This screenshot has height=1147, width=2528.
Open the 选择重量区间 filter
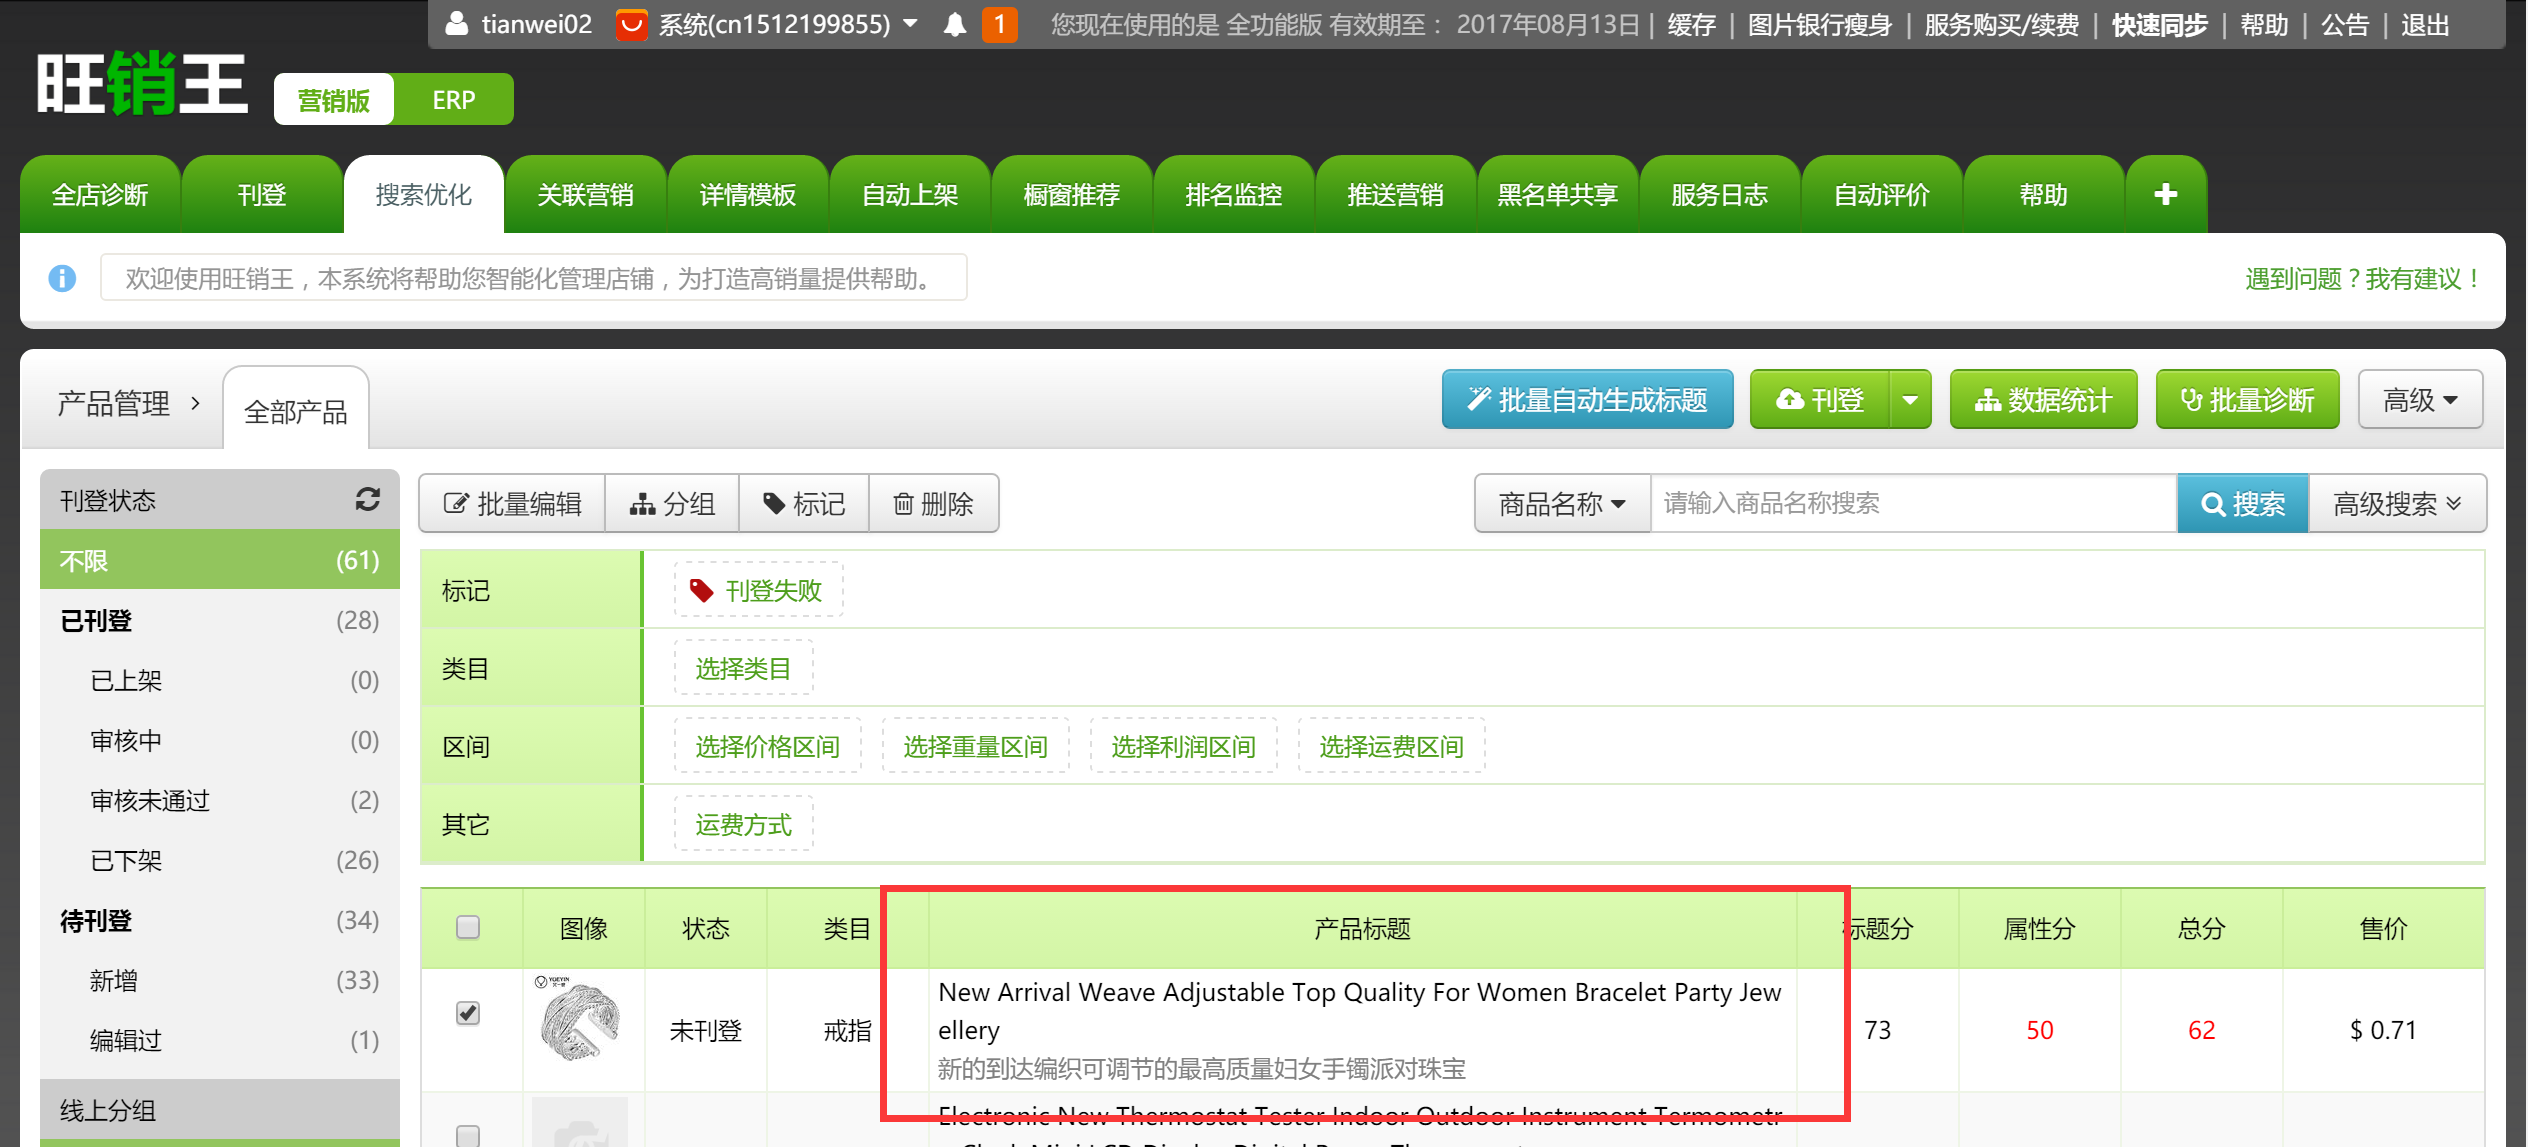(975, 746)
